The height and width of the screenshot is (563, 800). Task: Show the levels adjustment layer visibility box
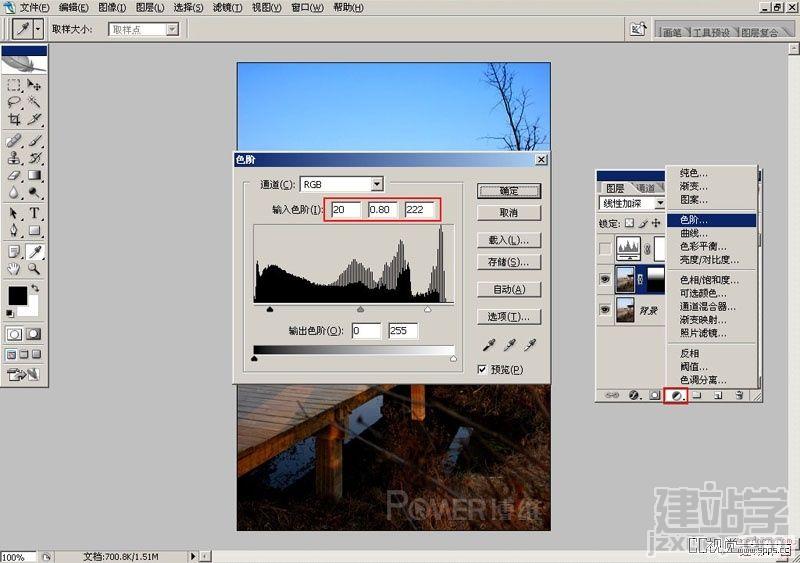(x=605, y=249)
